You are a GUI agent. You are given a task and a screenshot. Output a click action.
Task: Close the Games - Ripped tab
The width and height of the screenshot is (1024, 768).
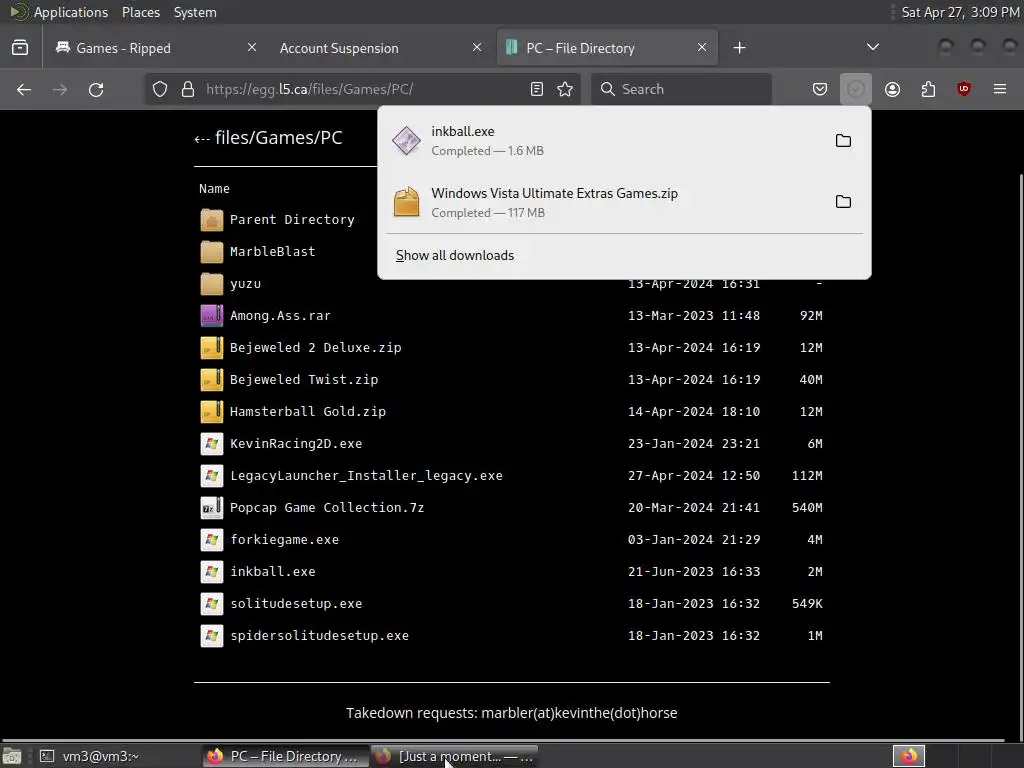pos(252,47)
